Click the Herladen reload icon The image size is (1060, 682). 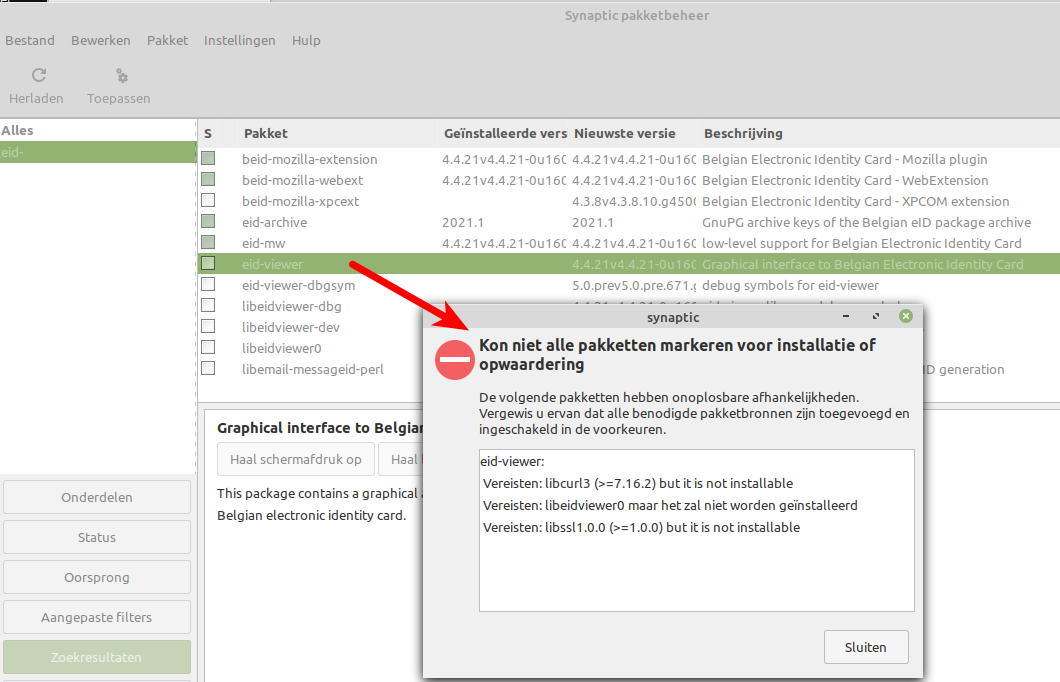pos(39,75)
